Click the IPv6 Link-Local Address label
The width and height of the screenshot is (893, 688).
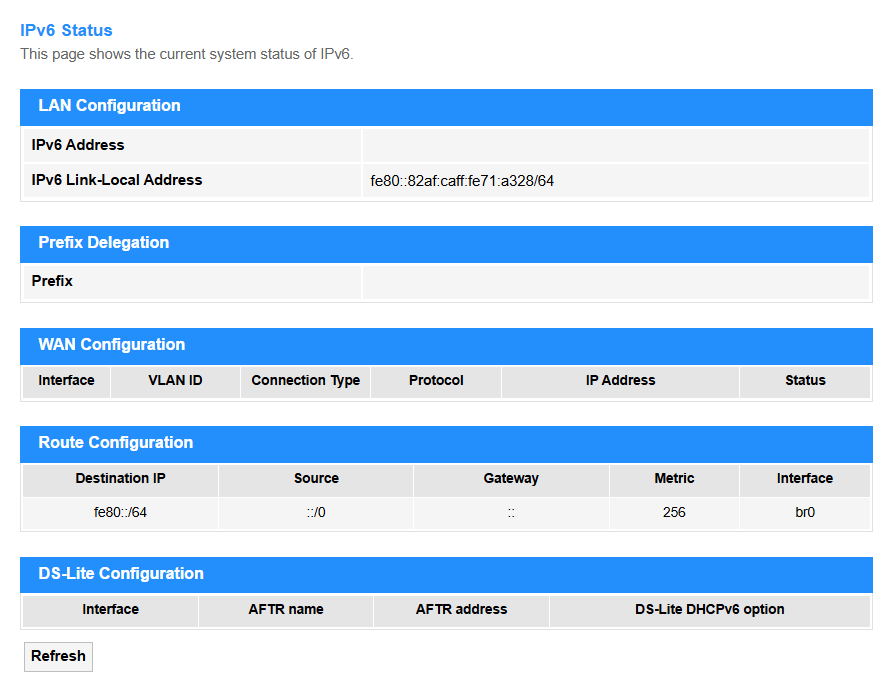[x=117, y=180]
